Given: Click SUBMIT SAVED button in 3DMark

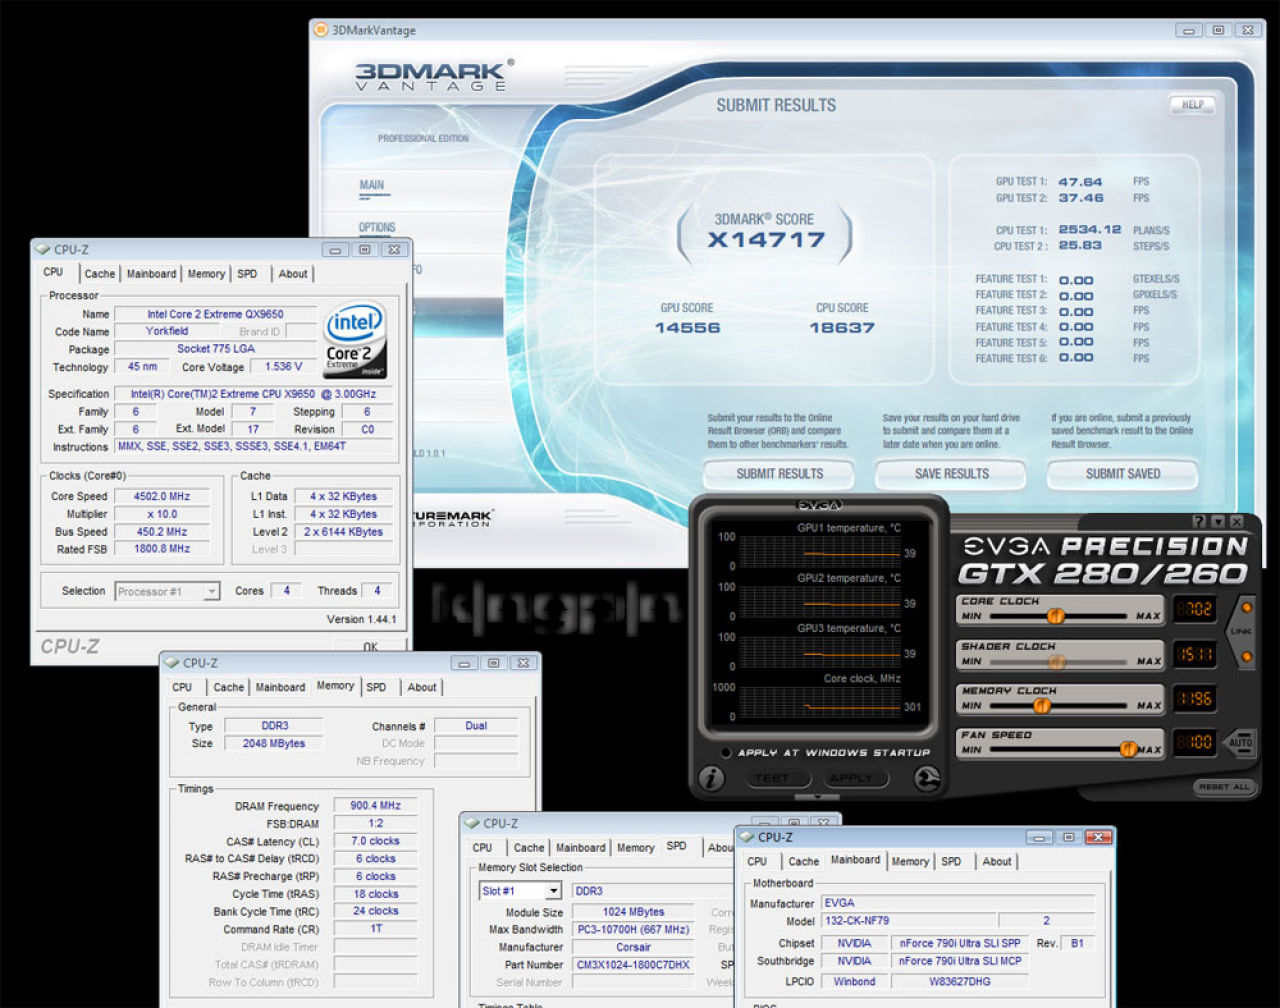Looking at the screenshot, I should [1123, 474].
